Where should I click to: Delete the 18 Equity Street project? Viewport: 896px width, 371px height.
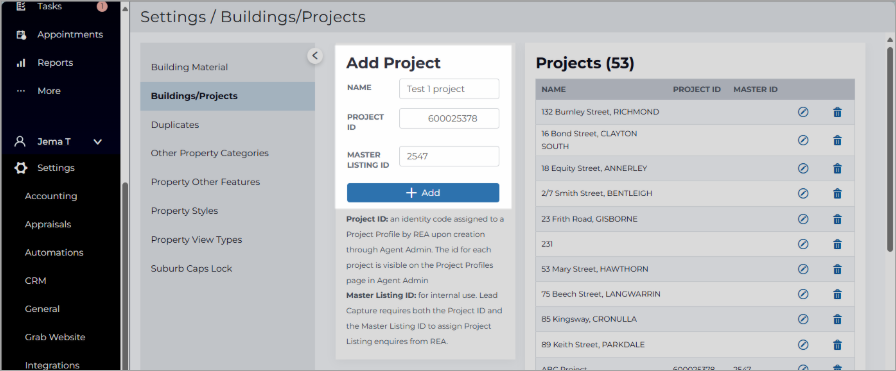[837, 168]
